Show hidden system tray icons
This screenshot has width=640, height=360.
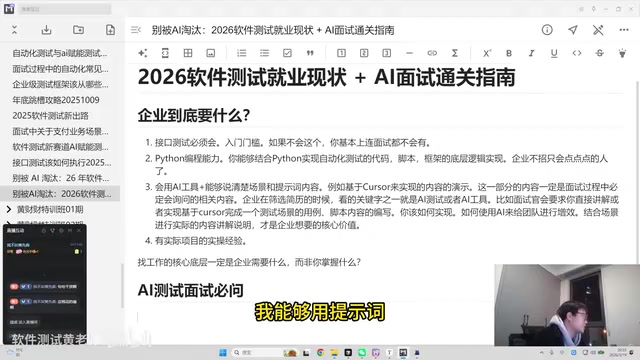coord(542,353)
